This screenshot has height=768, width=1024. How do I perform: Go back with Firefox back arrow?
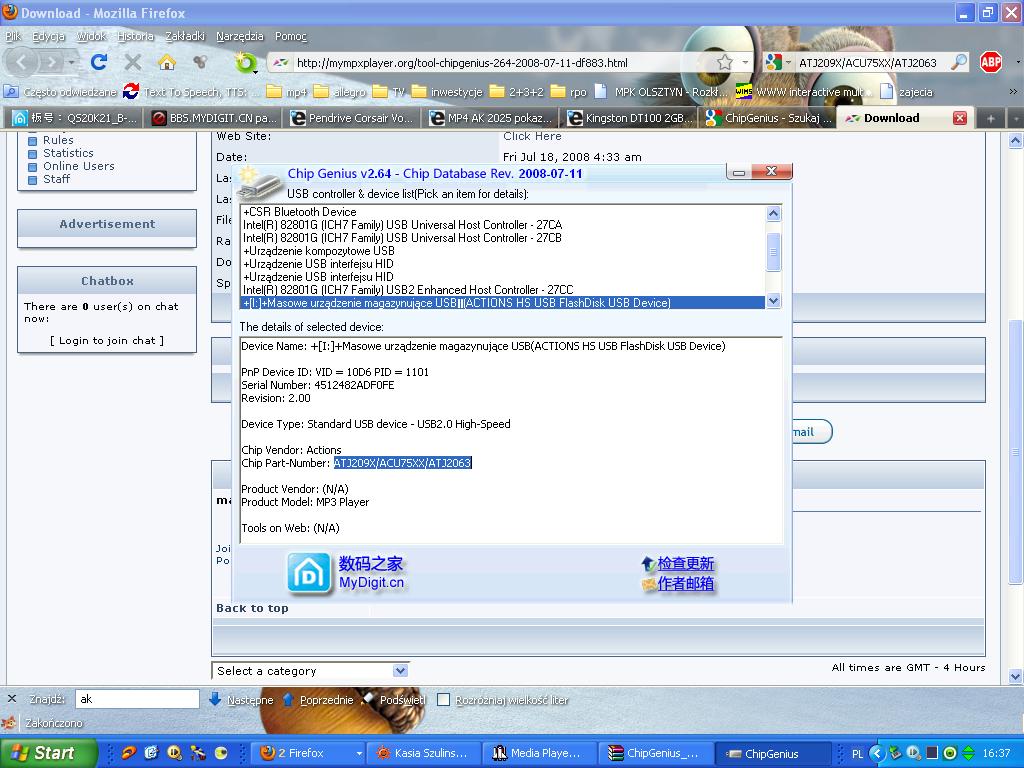[22, 62]
